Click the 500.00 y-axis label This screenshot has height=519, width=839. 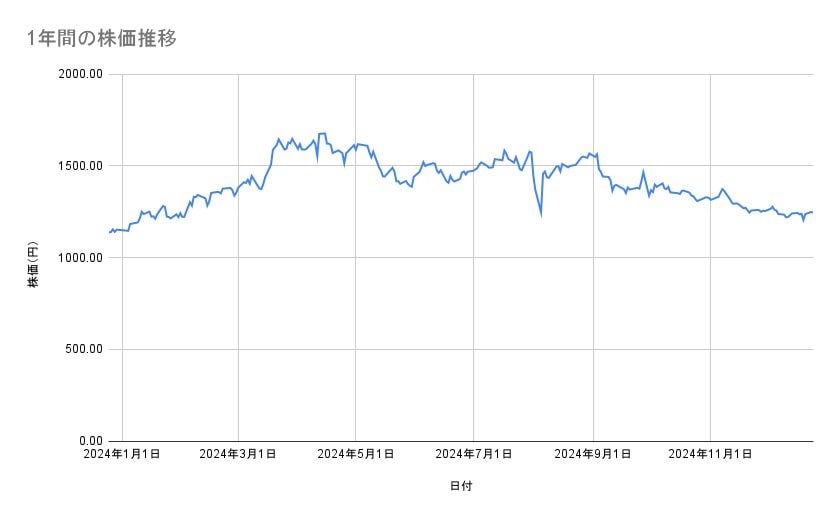pos(84,349)
